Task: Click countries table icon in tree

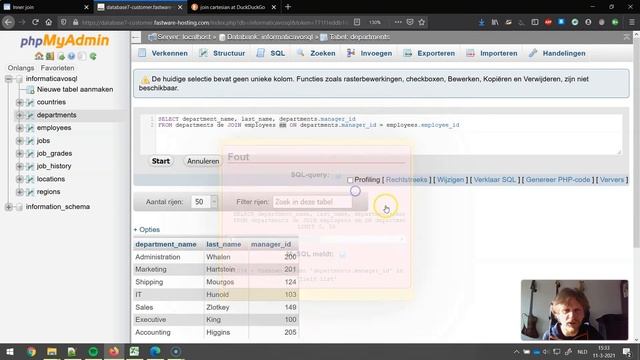Action: (30, 102)
